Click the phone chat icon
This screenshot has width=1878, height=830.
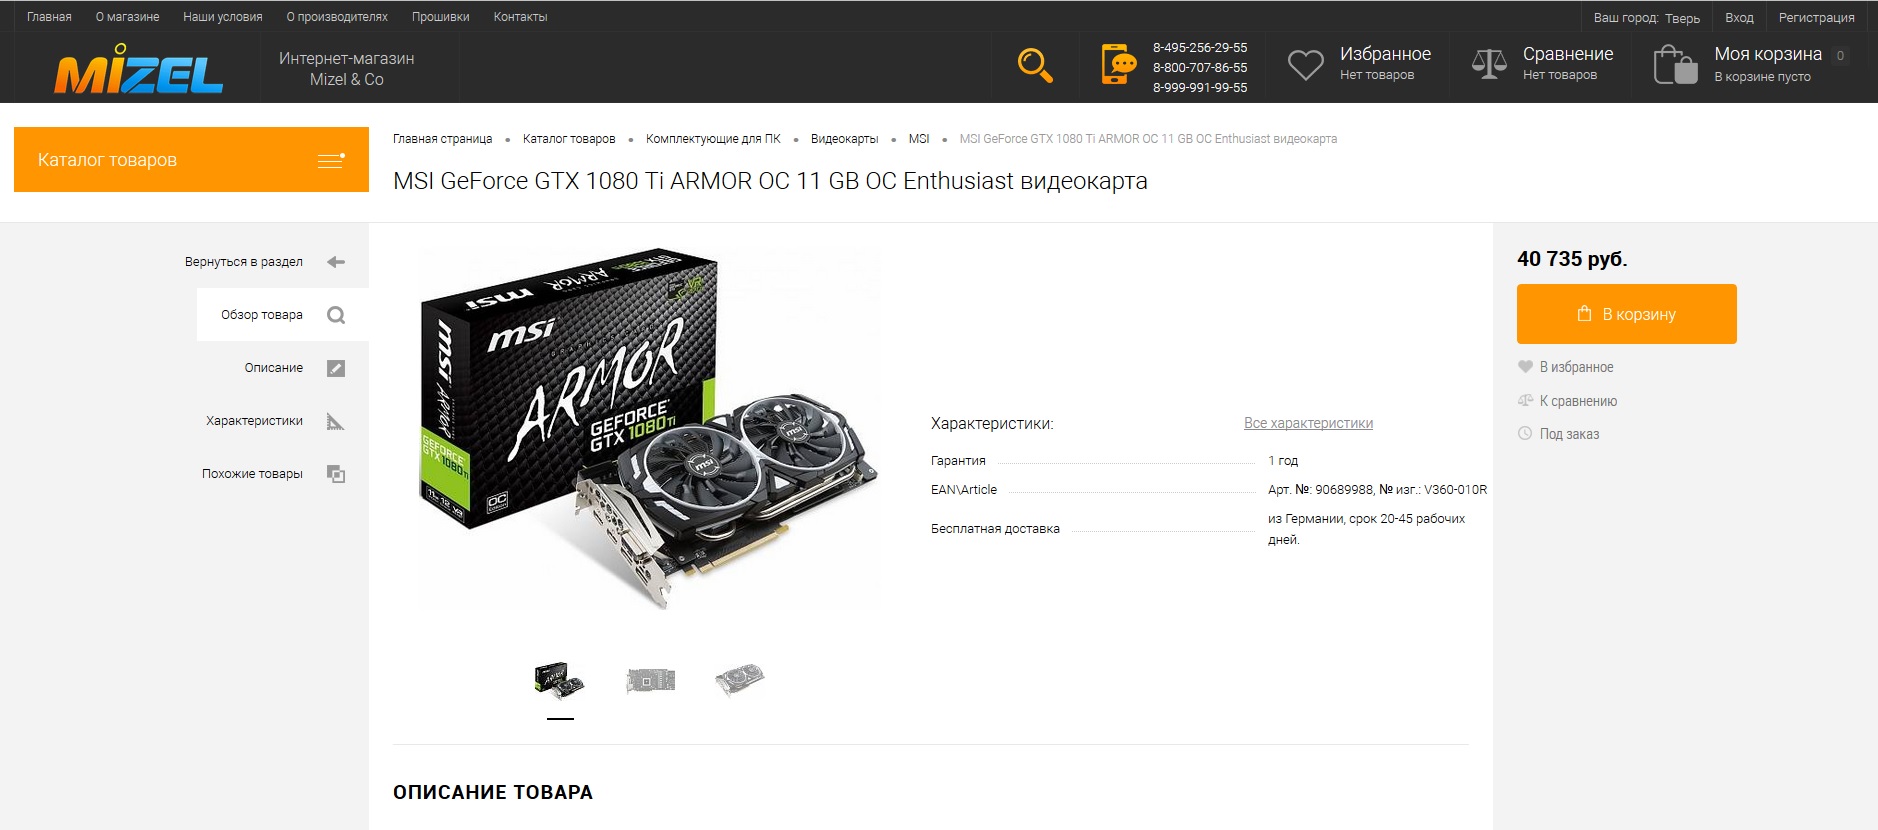1118,64
